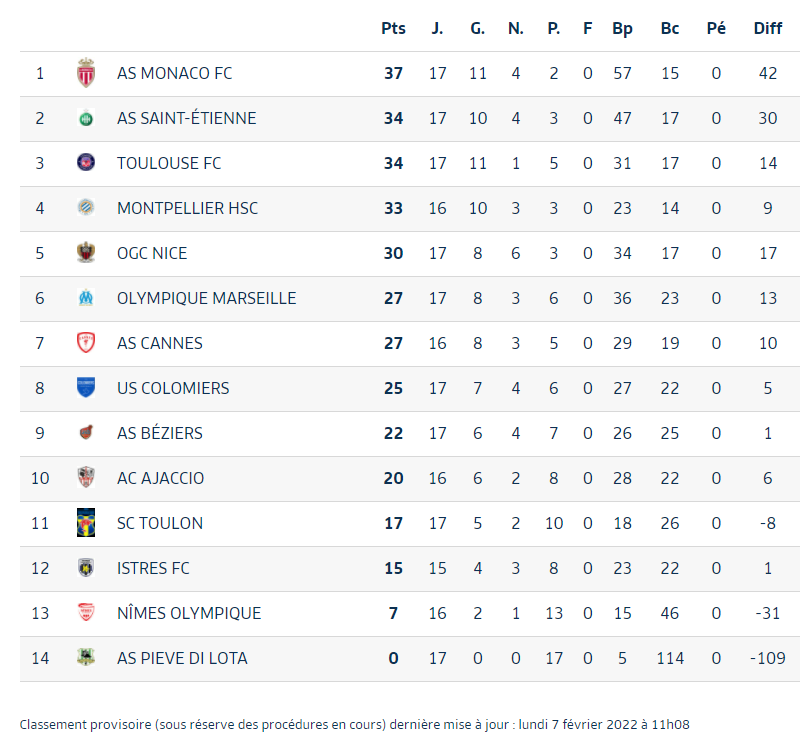Open the AS Béziers team name

160,433
